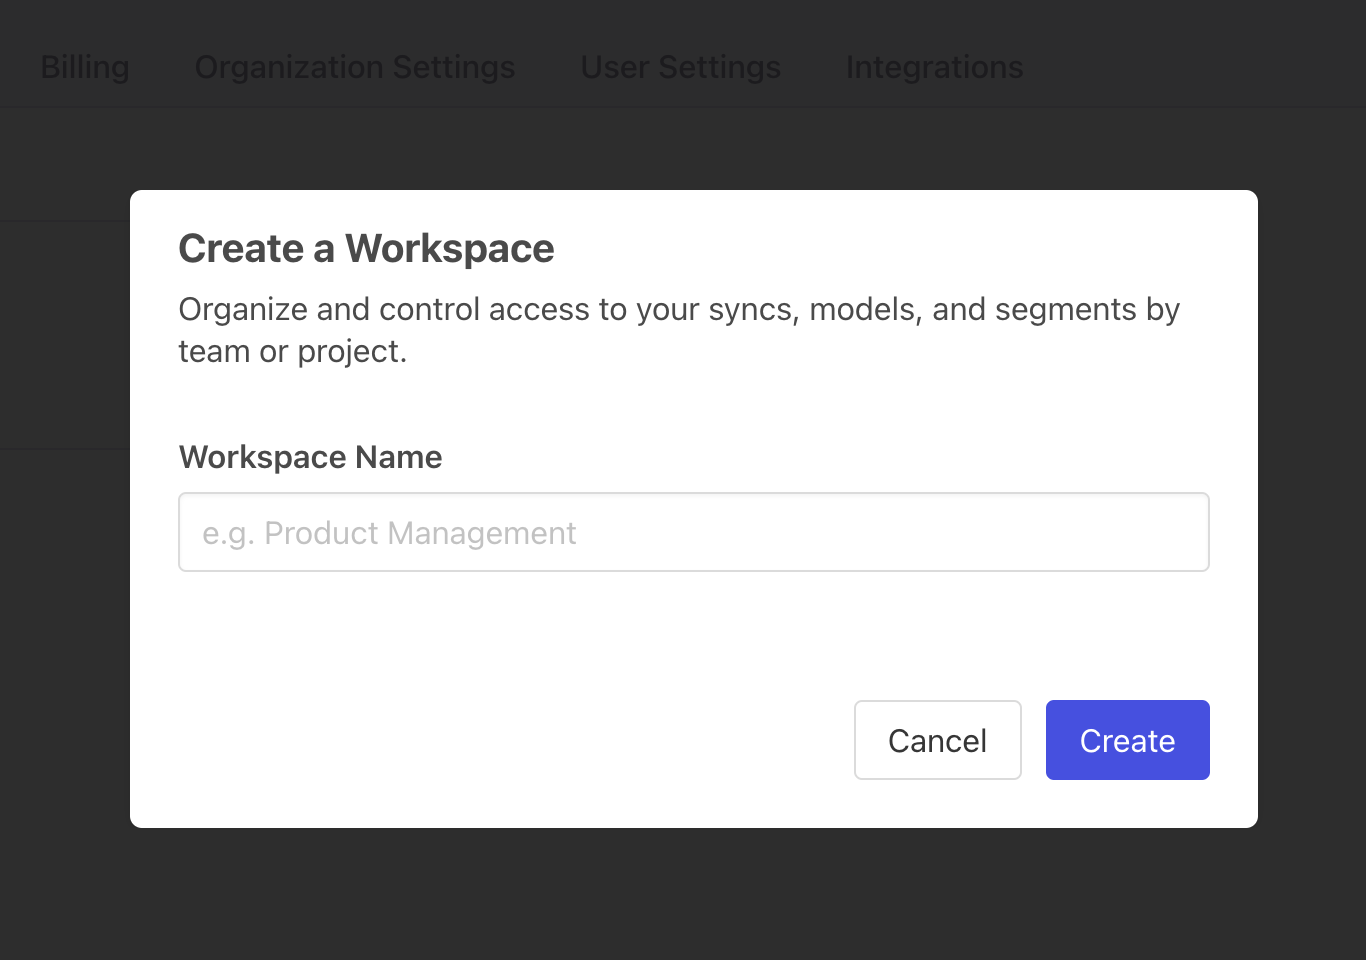
Task: Focus the field showing Product Management placeholder
Action: pos(693,532)
